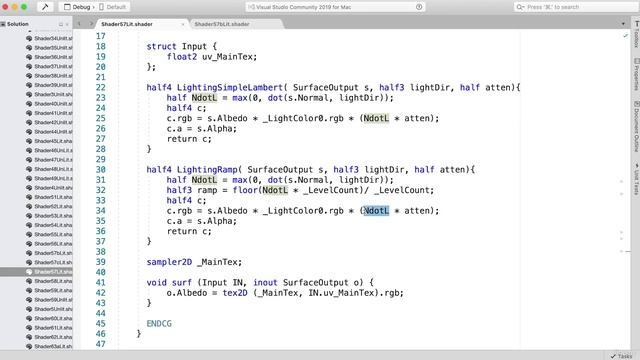Click the highlighted Shader57Lit file in tree
Viewport: 640px width, 360px height.
pyautogui.click(x=49, y=272)
